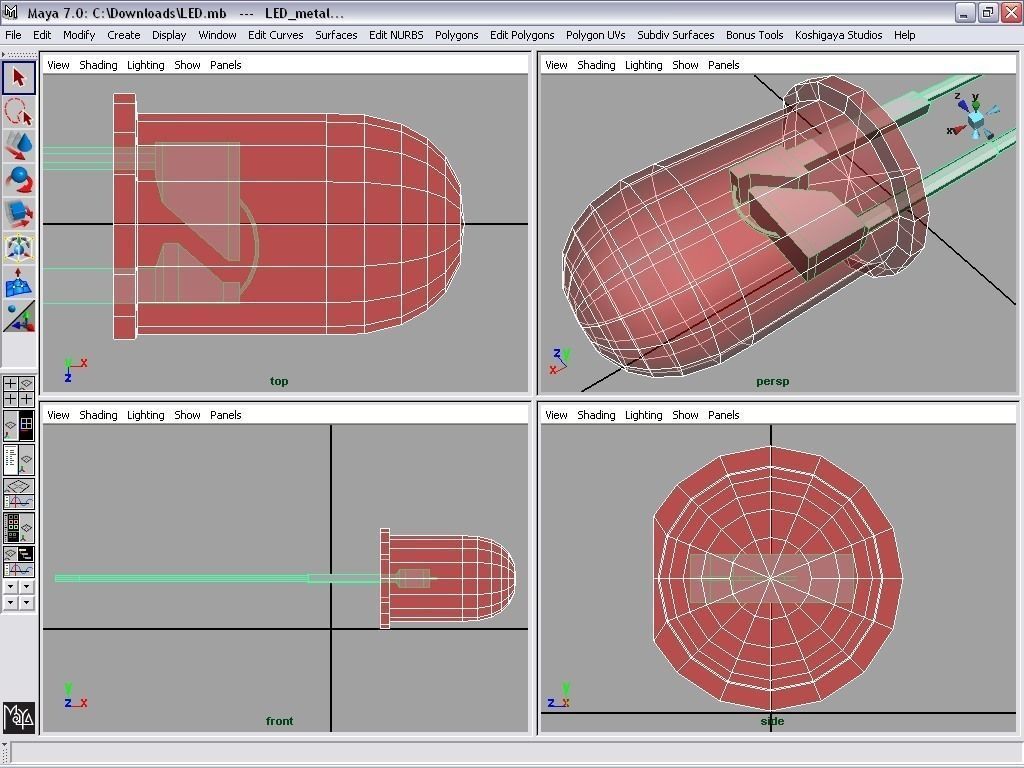This screenshot has width=1024, height=768.
Task: Choose the Move tool with cone icon
Action: [x=18, y=146]
